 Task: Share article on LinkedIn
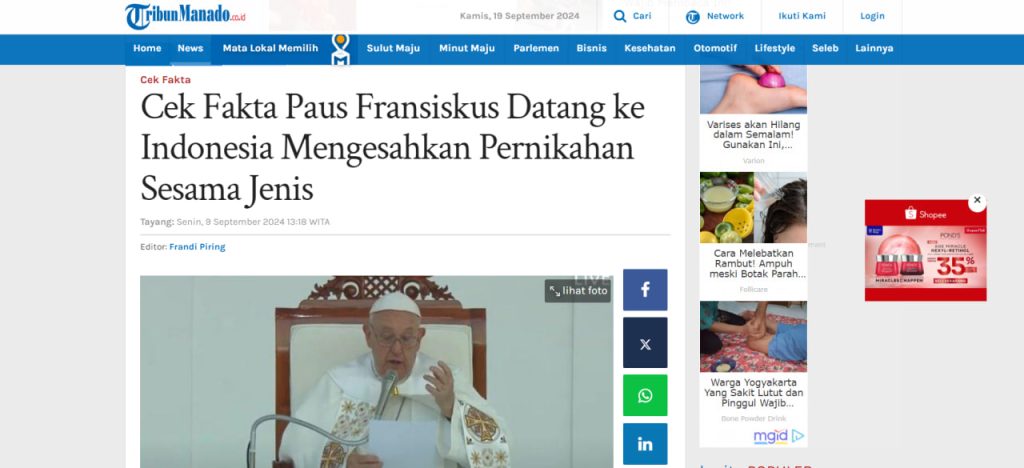645,445
